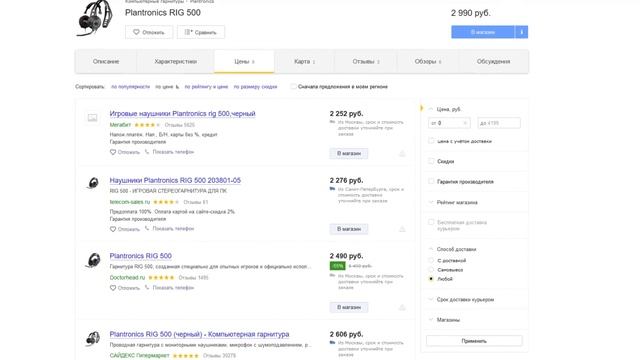Viewport: 640px width, 360px height.
Task: Select the Самовывоз radio option
Action: (x=431, y=270)
